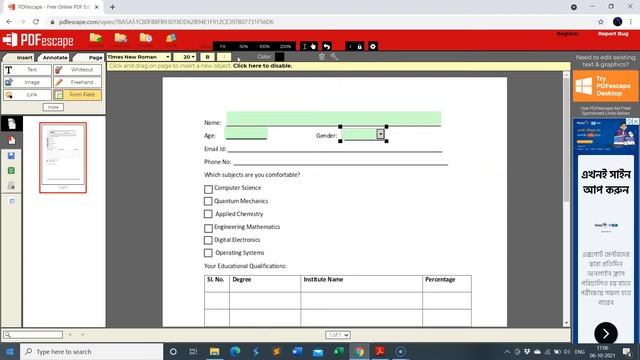Click the colorful folder icon in header
The image size is (640, 360).
(x=171, y=38)
